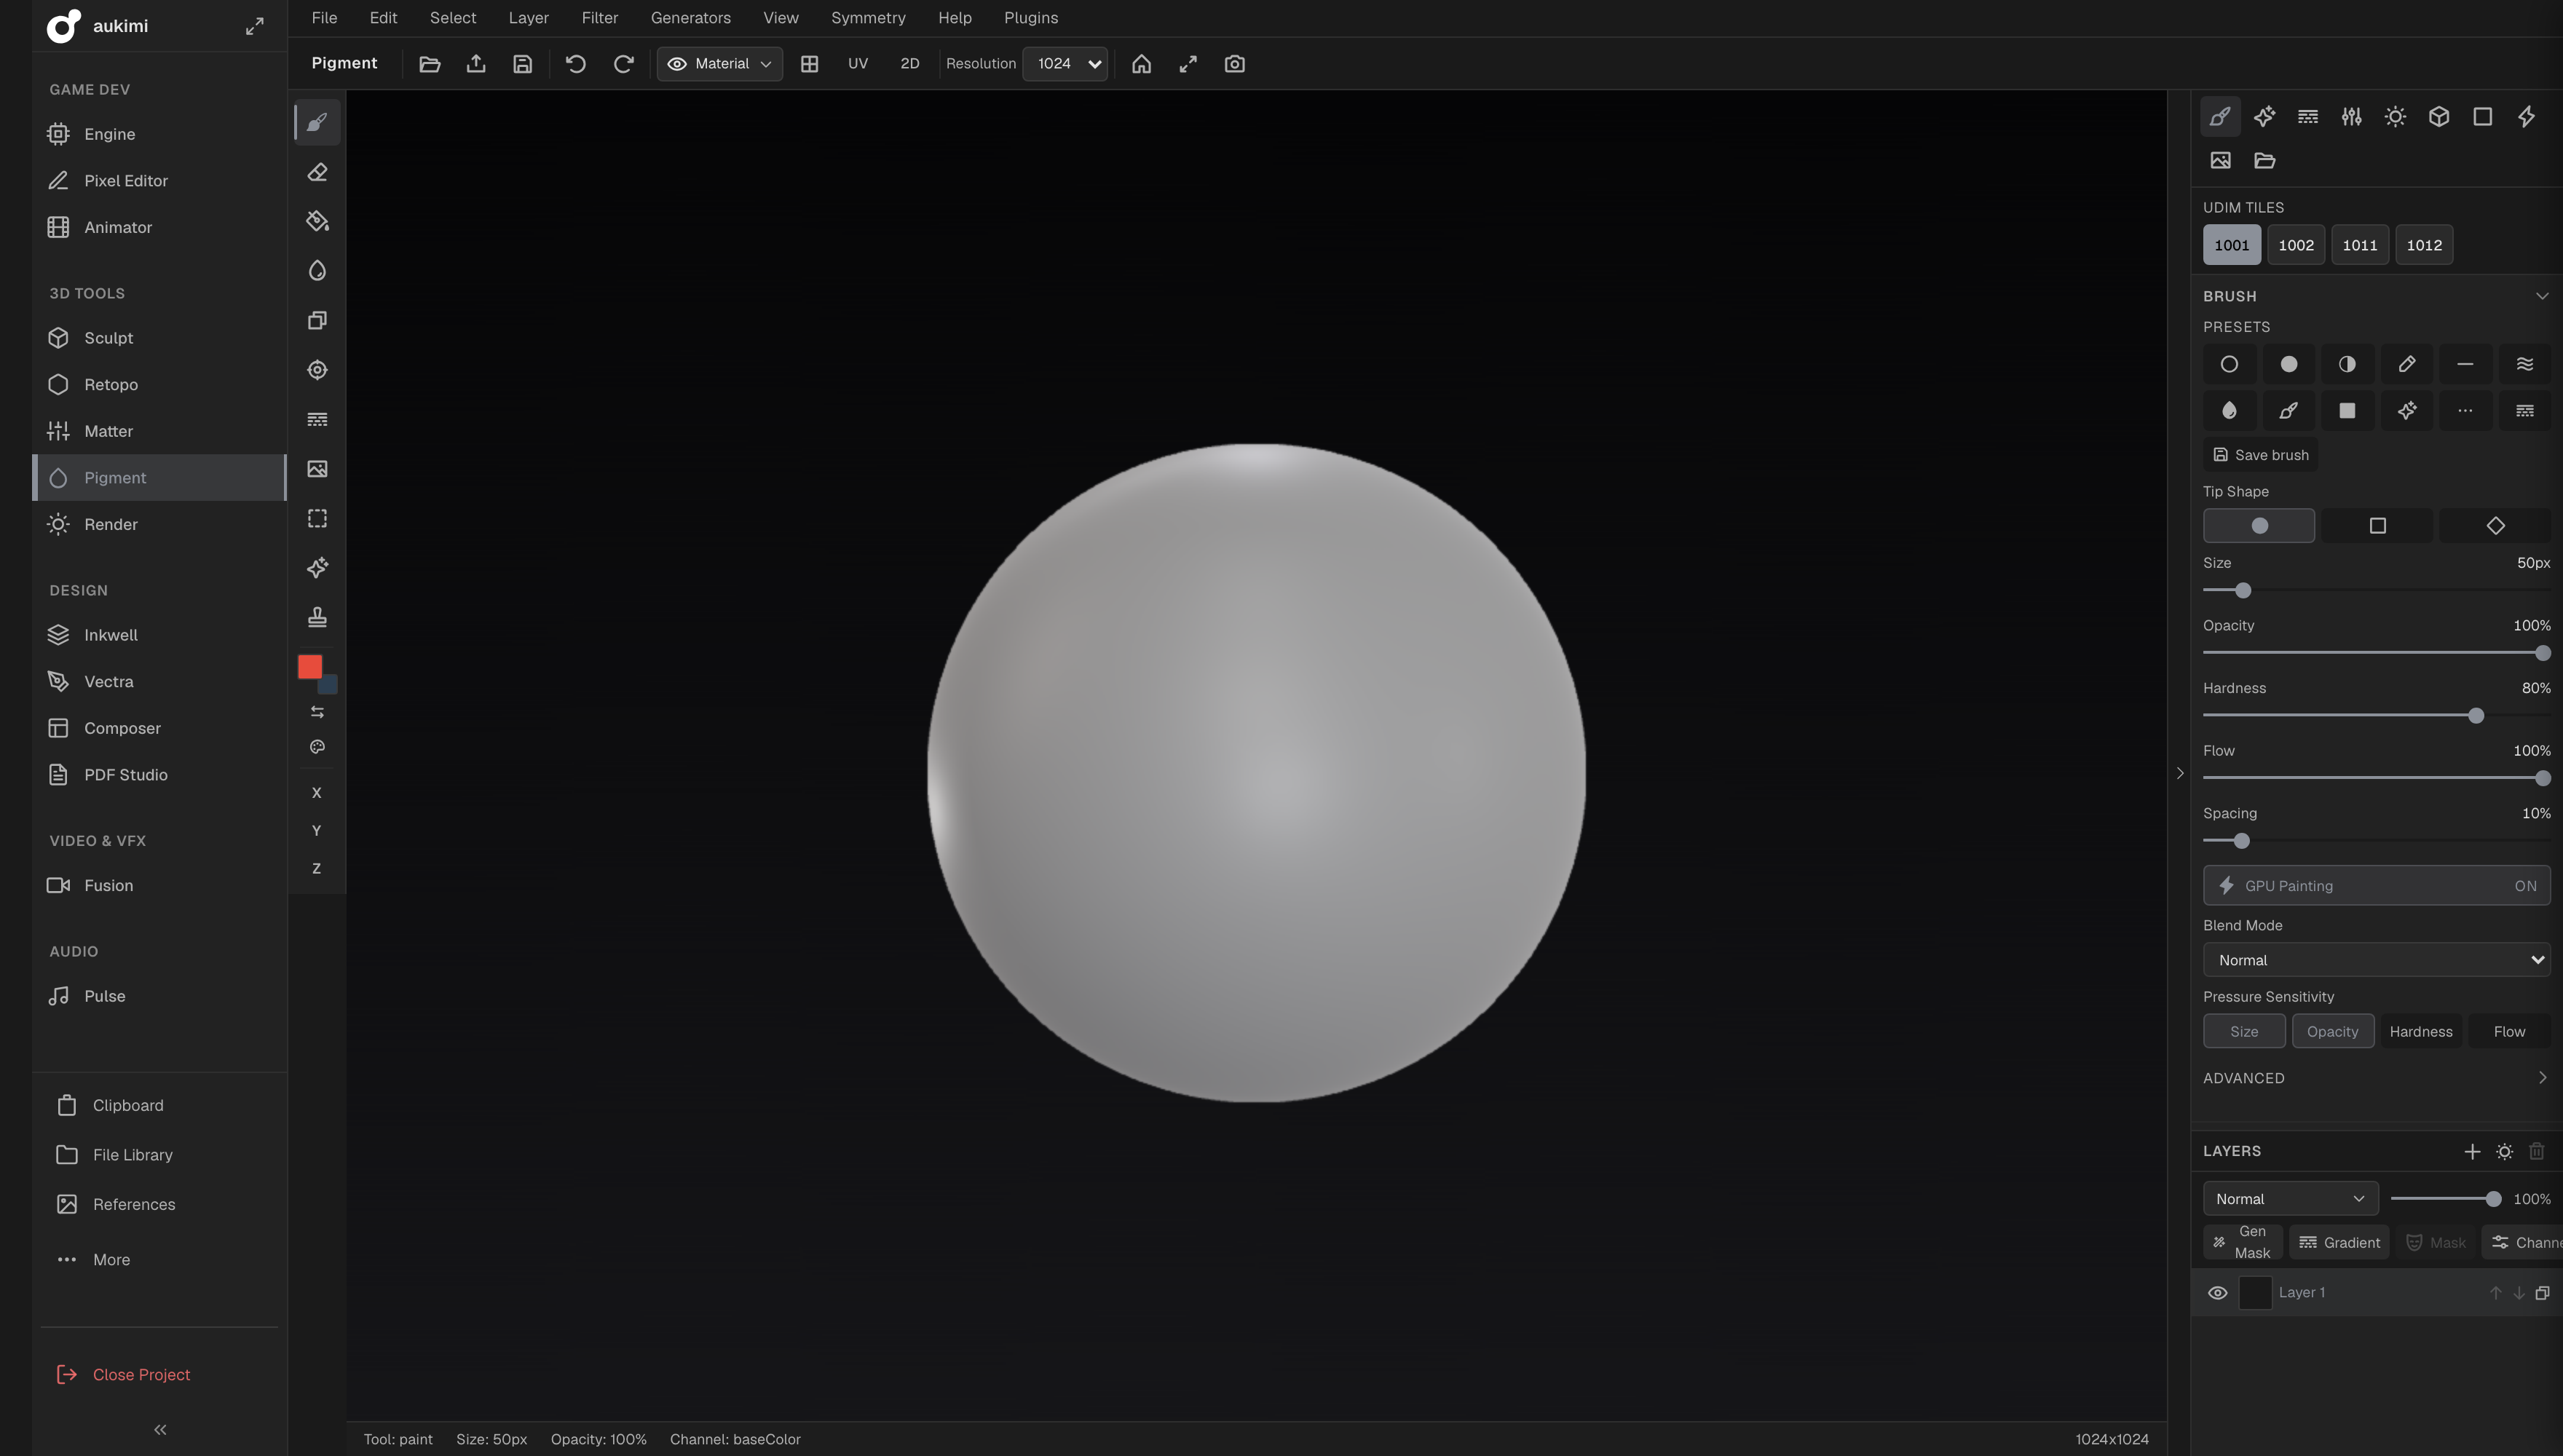Redo the last action
The image size is (2563, 1456).
point(624,64)
